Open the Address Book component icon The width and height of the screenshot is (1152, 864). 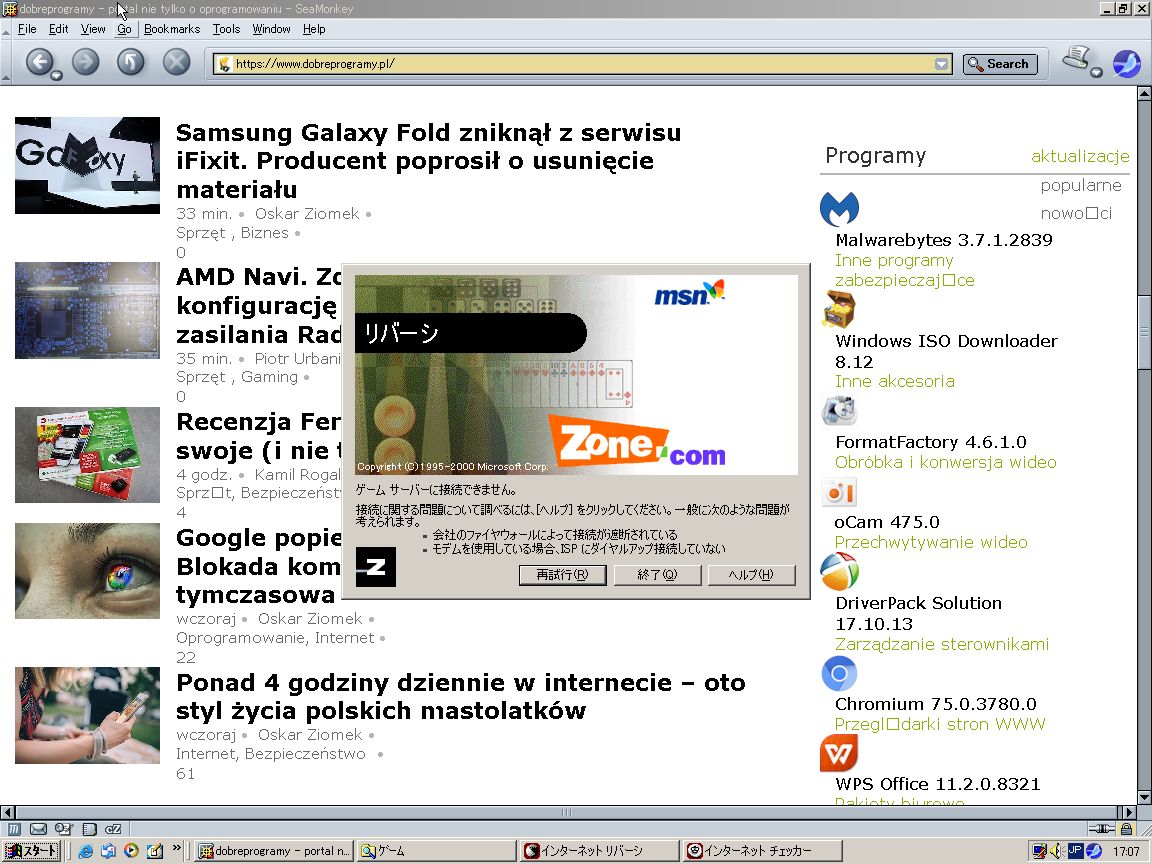point(89,828)
